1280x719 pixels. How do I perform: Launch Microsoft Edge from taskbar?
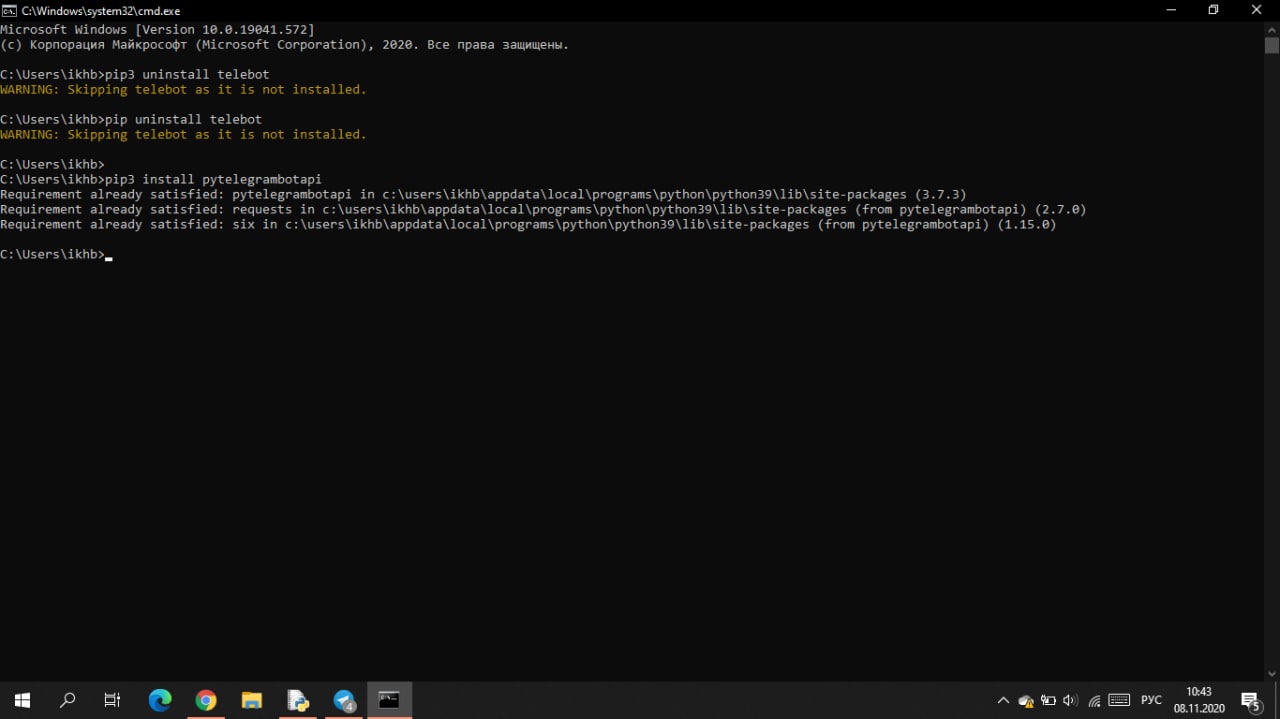pos(159,700)
